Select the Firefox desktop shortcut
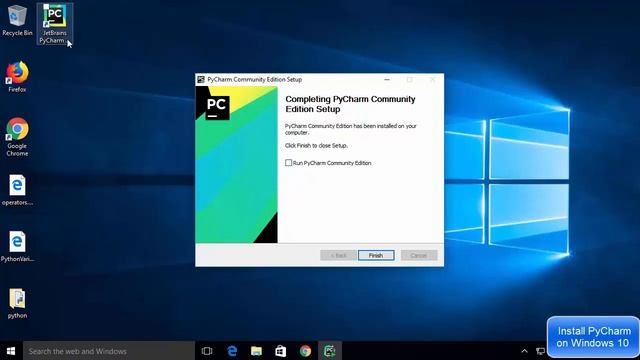Viewport: 640px width, 360px height. click(x=17, y=77)
